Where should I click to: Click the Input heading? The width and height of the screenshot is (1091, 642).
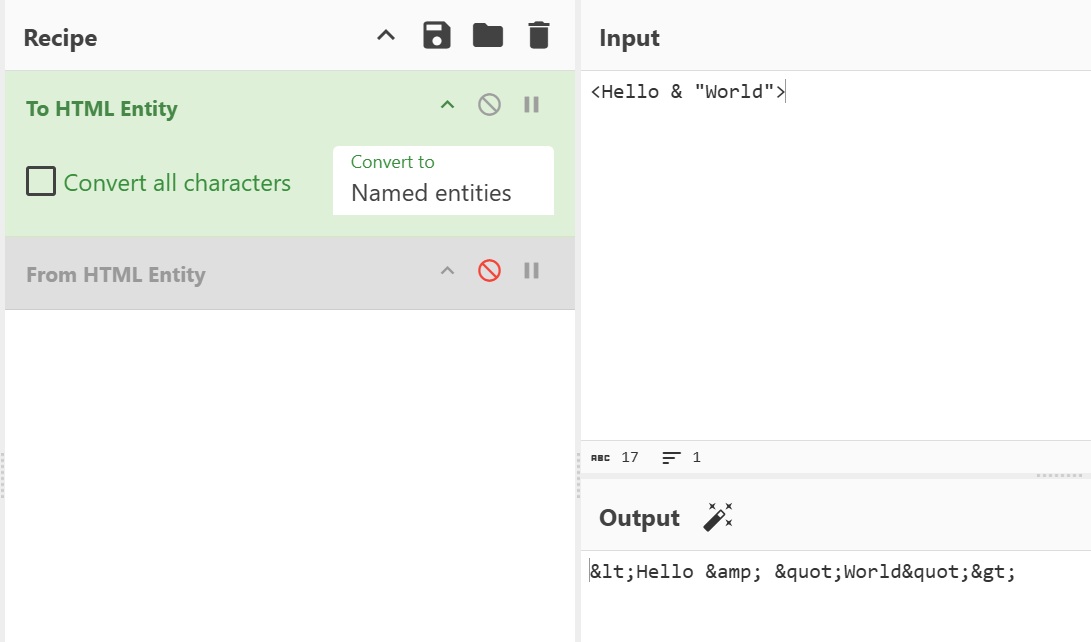[x=629, y=38]
